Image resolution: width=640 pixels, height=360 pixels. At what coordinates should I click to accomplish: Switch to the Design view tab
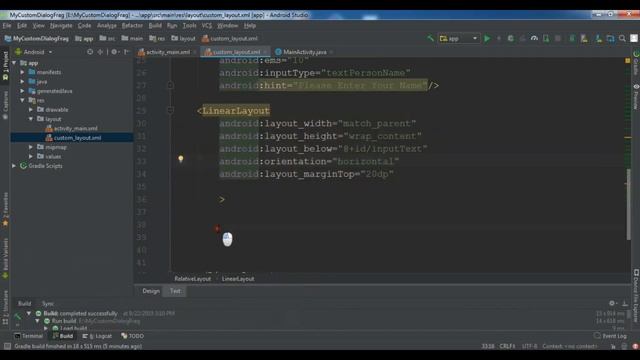click(x=151, y=291)
